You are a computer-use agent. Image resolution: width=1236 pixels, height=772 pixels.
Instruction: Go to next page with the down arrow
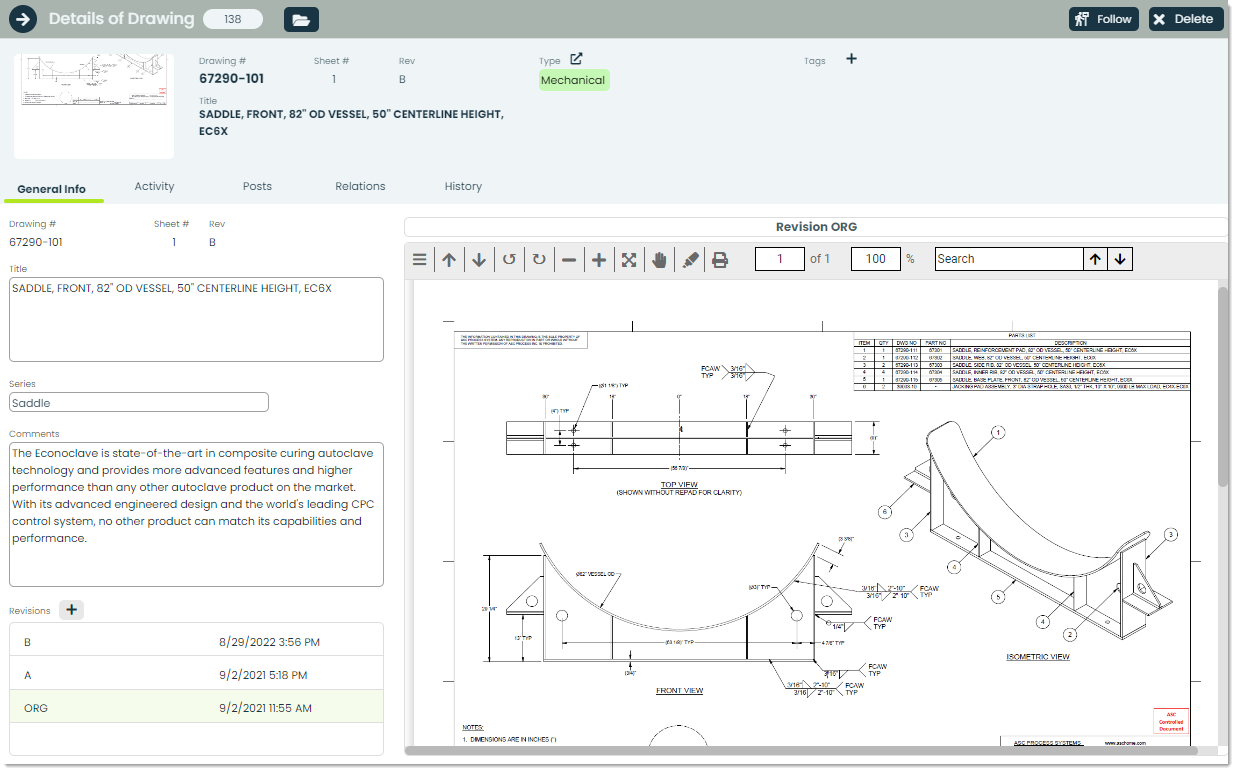coord(479,258)
